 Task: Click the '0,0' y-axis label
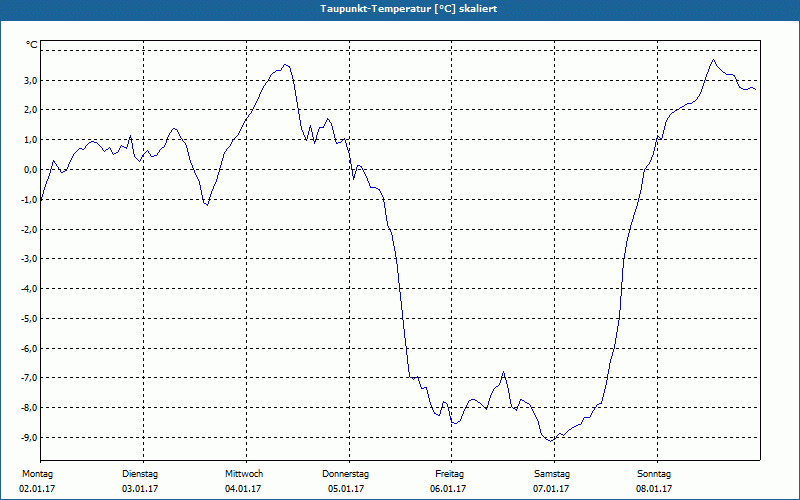pos(30,170)
